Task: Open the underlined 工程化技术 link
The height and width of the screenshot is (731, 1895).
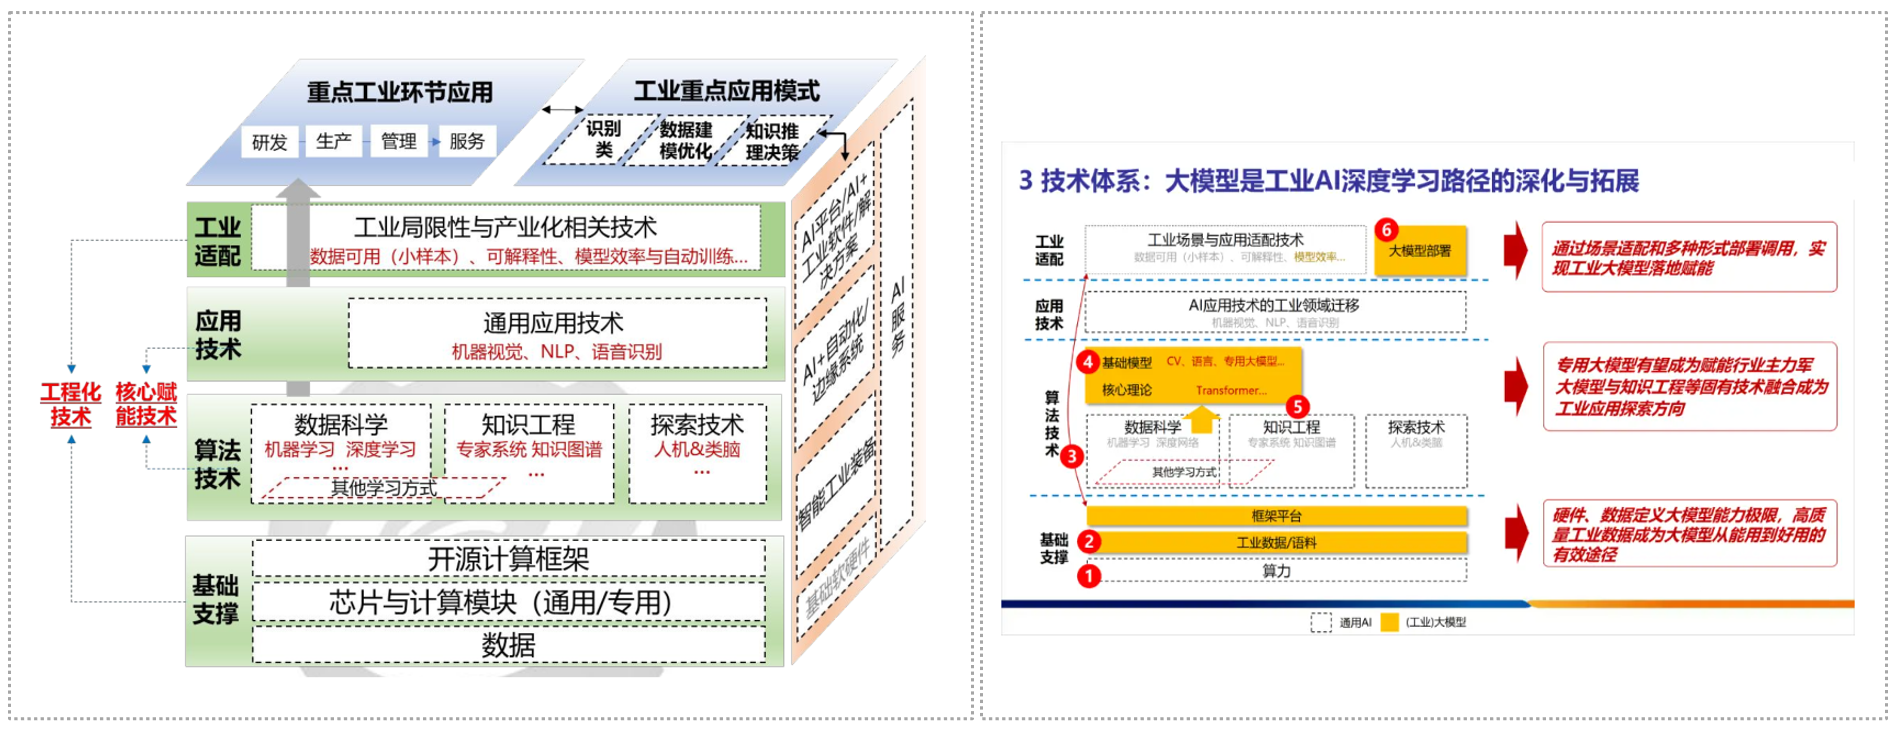Action: click(71, 404)
